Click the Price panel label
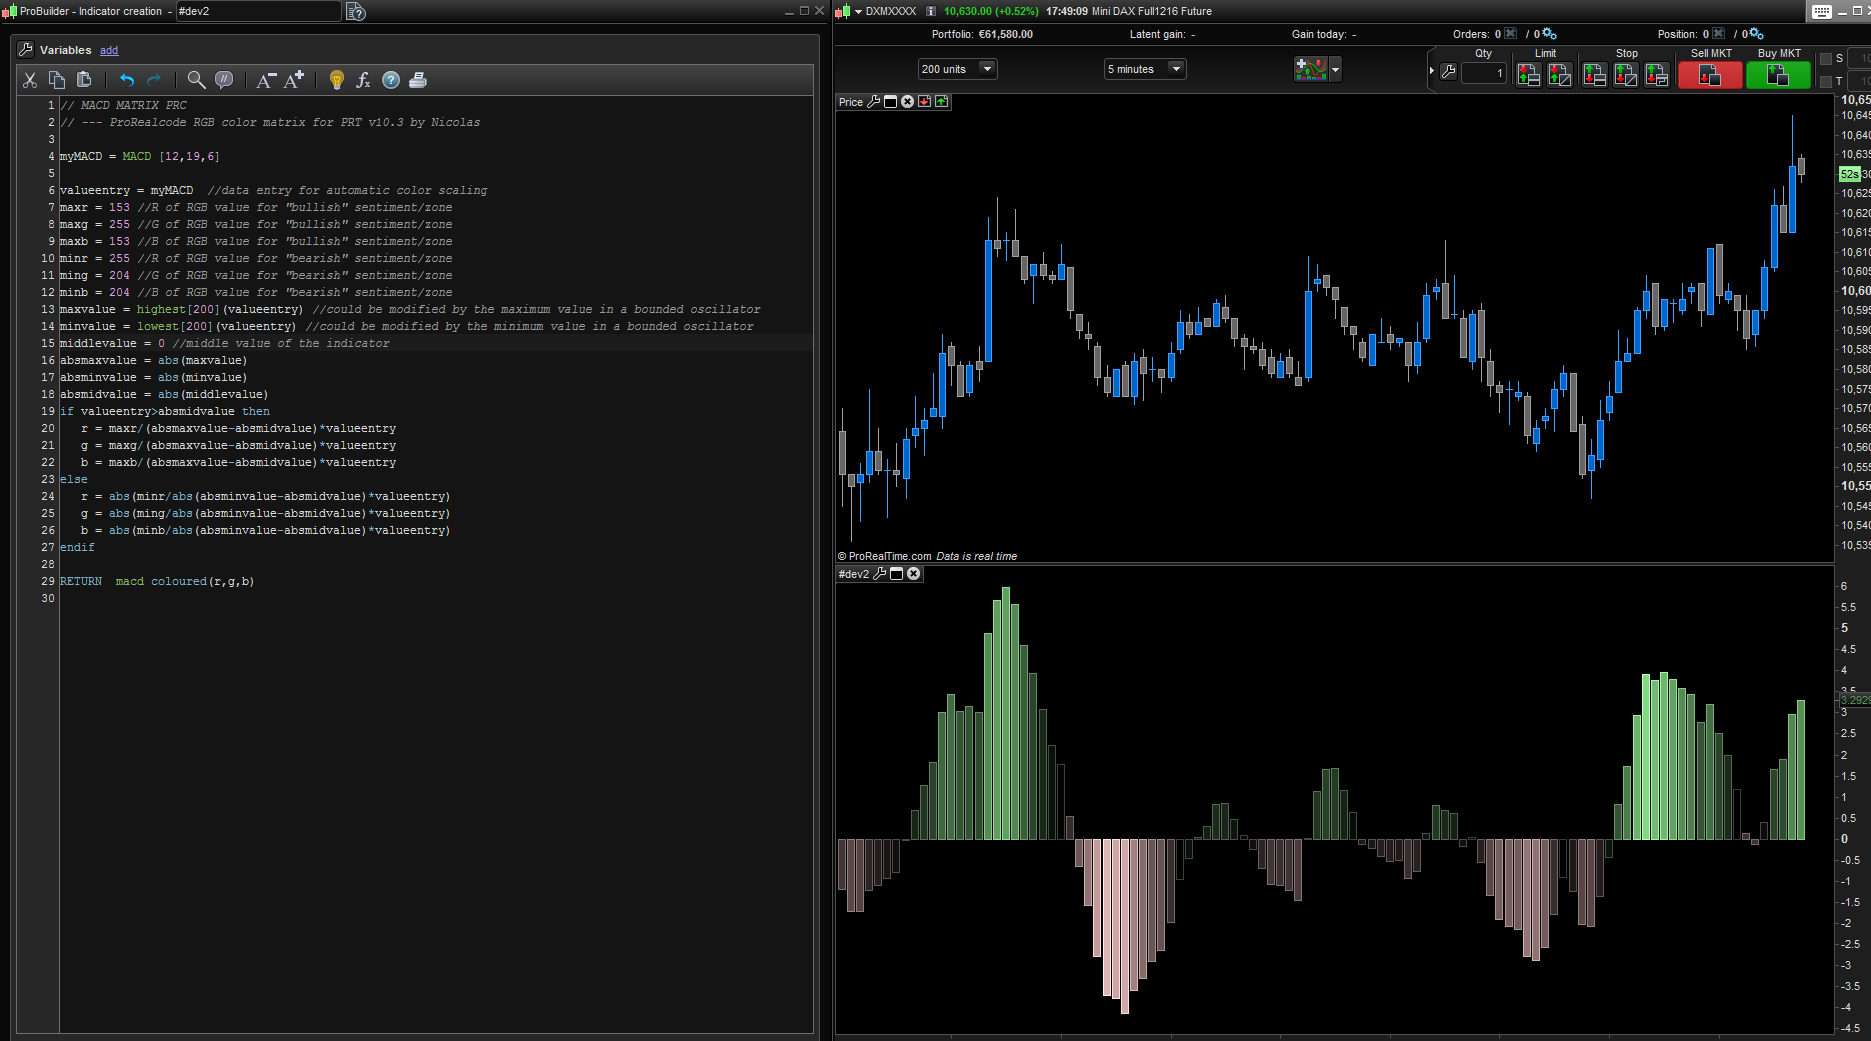This screenshot has height=1041, width=1871. (851, 102)
